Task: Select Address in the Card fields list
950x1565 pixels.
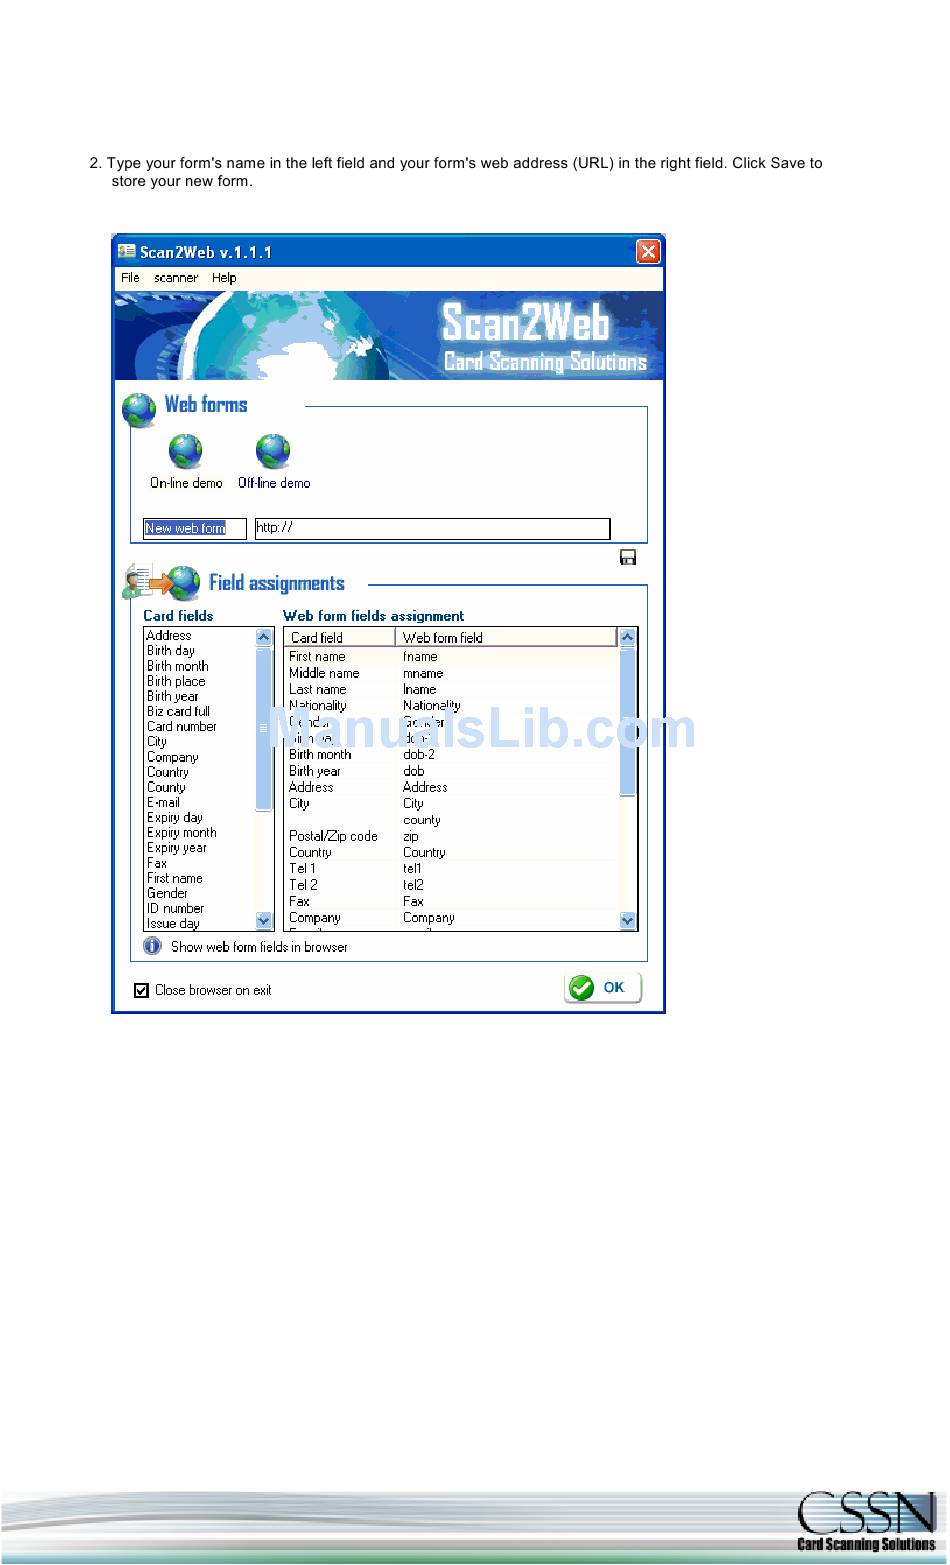Action: click(x=169, y=636)
